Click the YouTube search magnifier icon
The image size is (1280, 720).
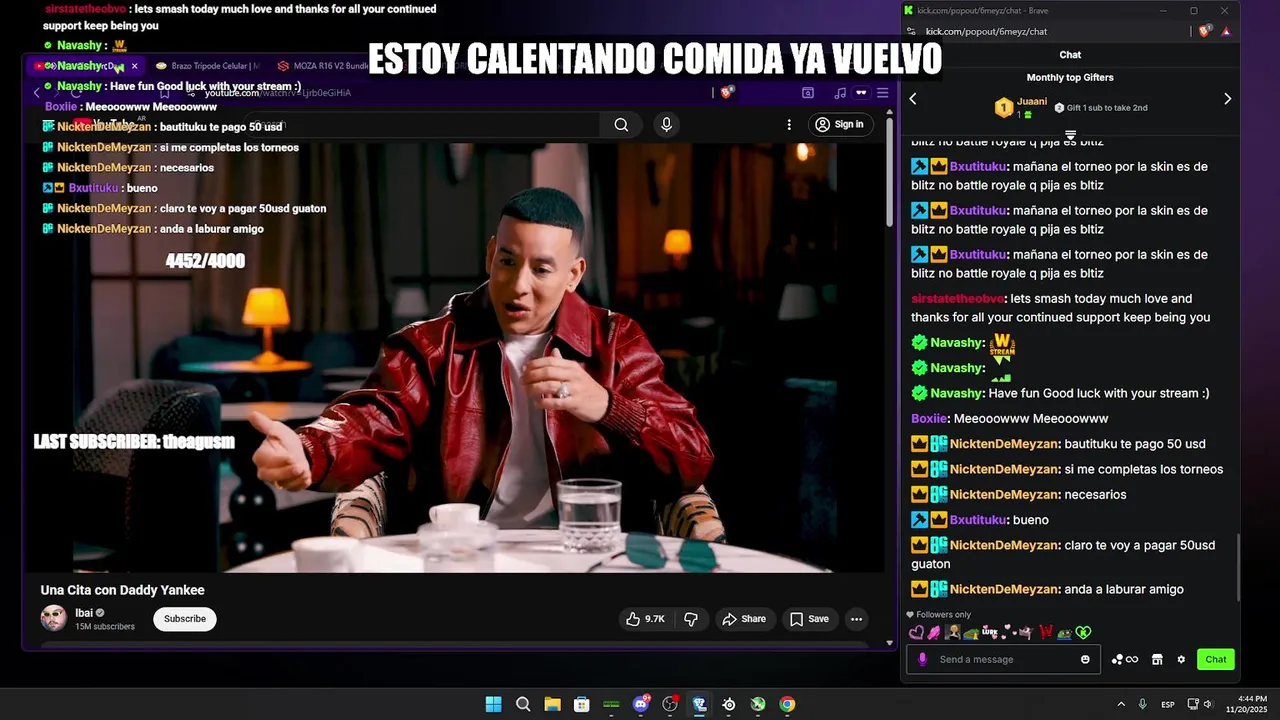point(621,125)
